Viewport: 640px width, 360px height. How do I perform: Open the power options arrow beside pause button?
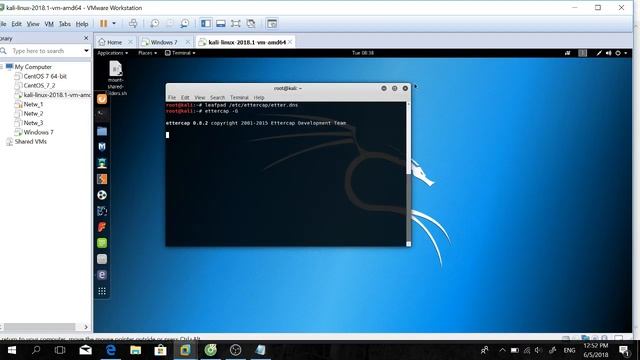pyautogui.click(x=114, y=23)
